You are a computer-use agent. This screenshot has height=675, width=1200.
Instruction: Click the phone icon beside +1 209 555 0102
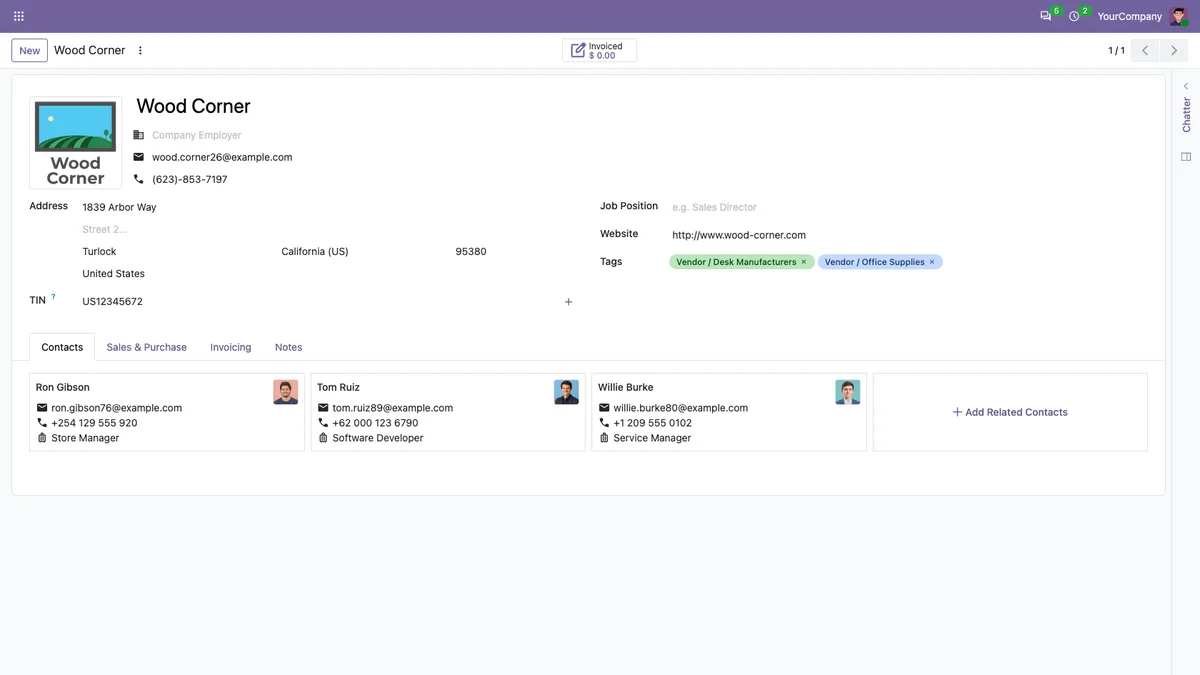(x=604, y=423)
